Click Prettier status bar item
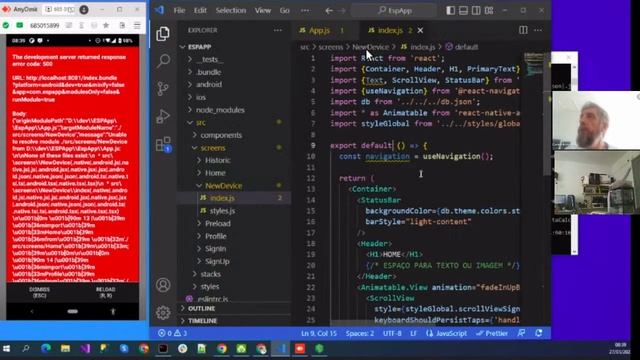 (x=492, y=333)
